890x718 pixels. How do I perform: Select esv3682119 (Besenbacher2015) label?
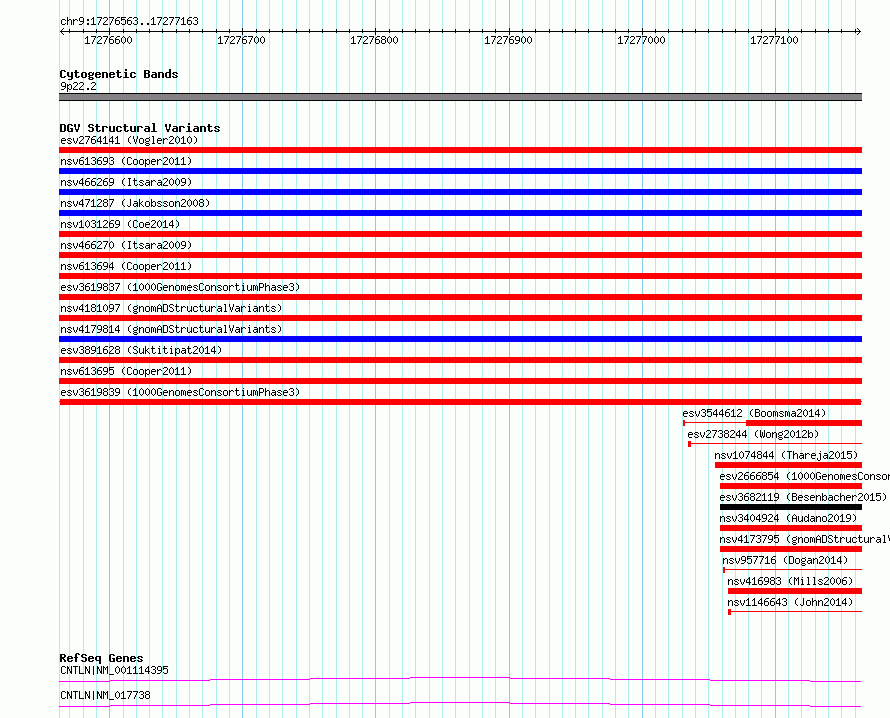click(x=803, y=497)
